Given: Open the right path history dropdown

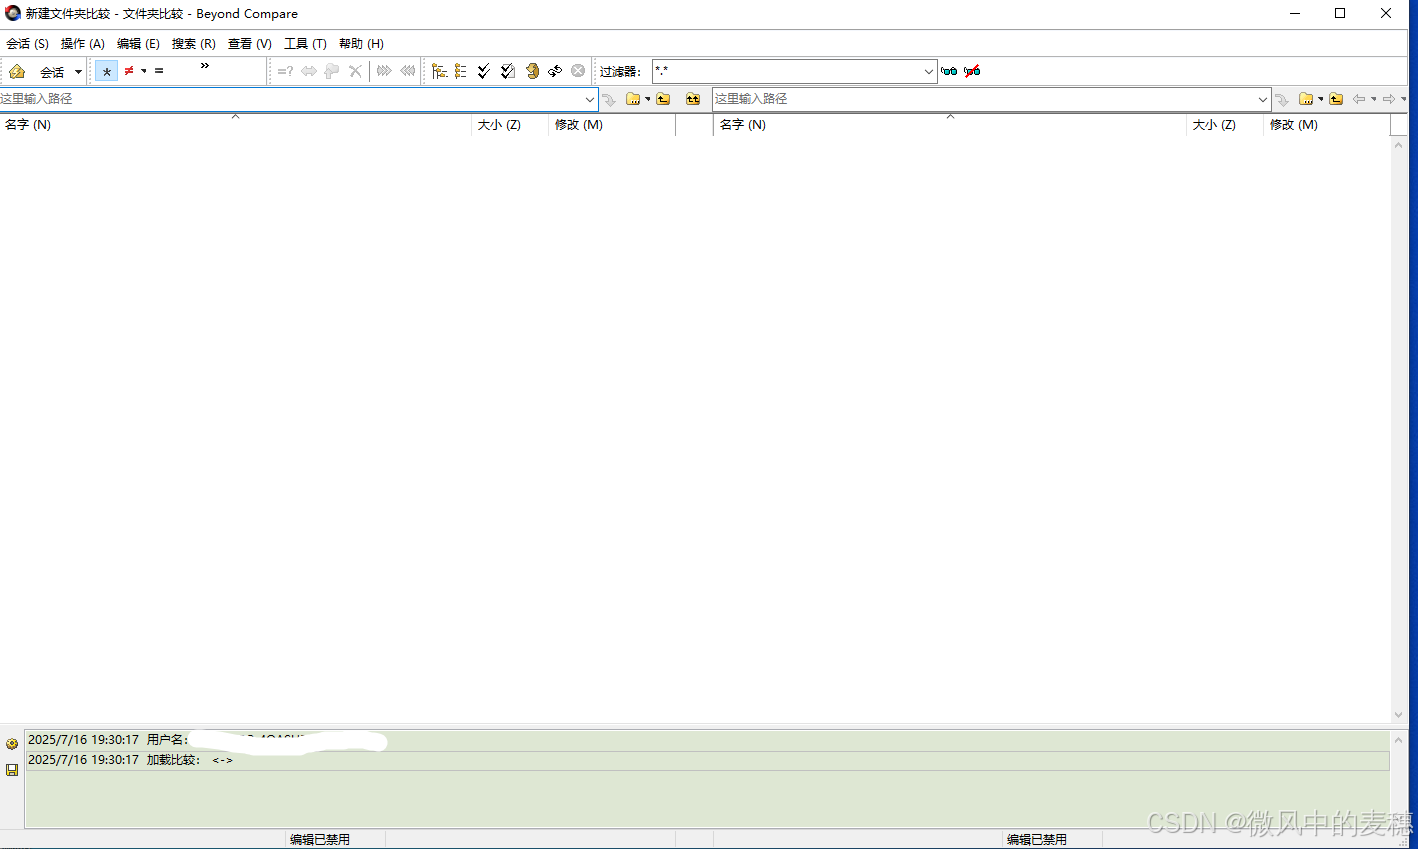Looking at the screenshot, I should tap(1263, 99).
